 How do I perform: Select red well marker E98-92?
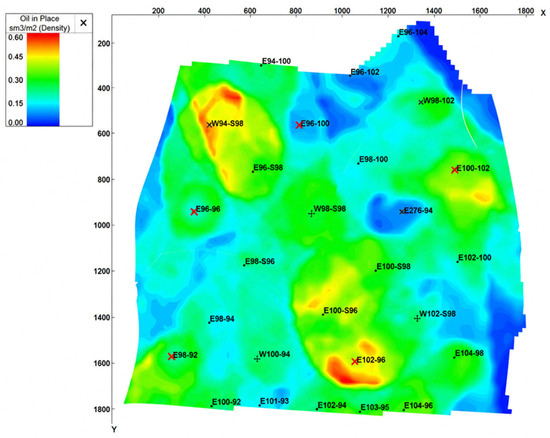171,357
